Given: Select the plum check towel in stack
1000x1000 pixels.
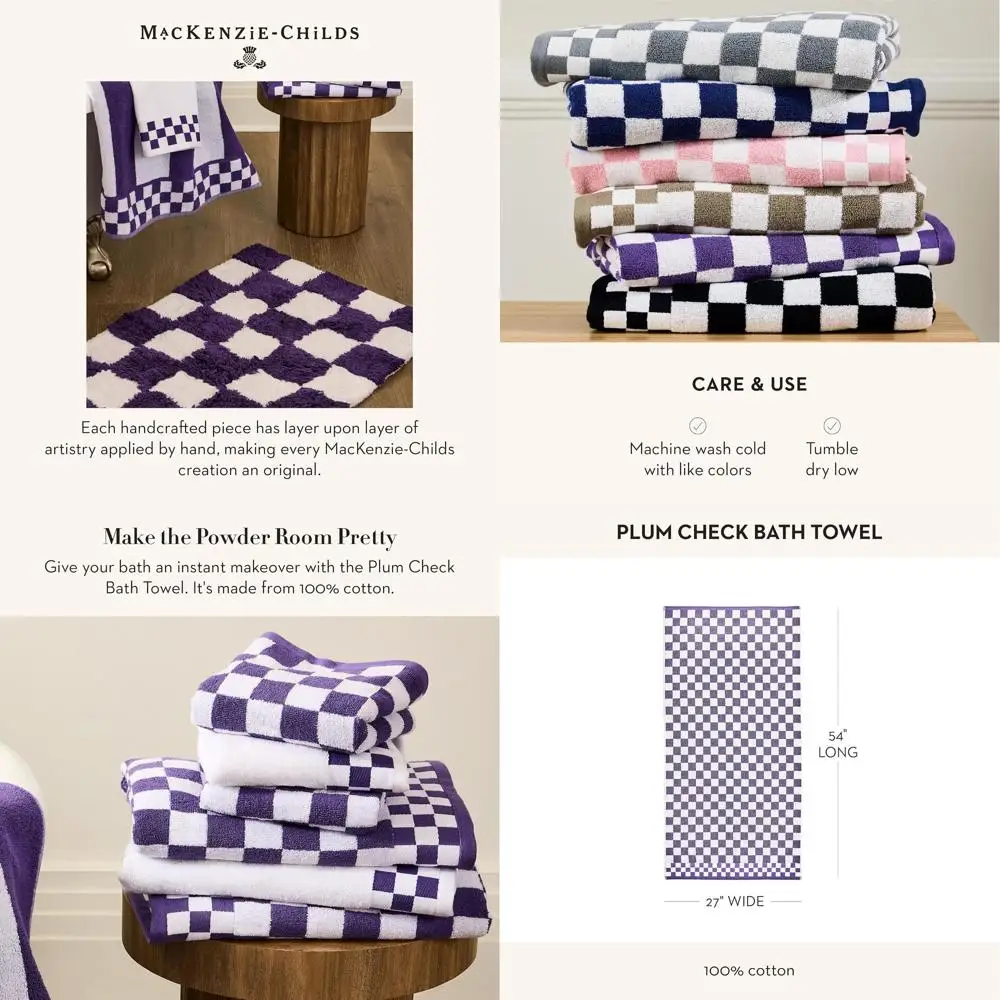Looking at the screenshot, I should pos(770,252).
